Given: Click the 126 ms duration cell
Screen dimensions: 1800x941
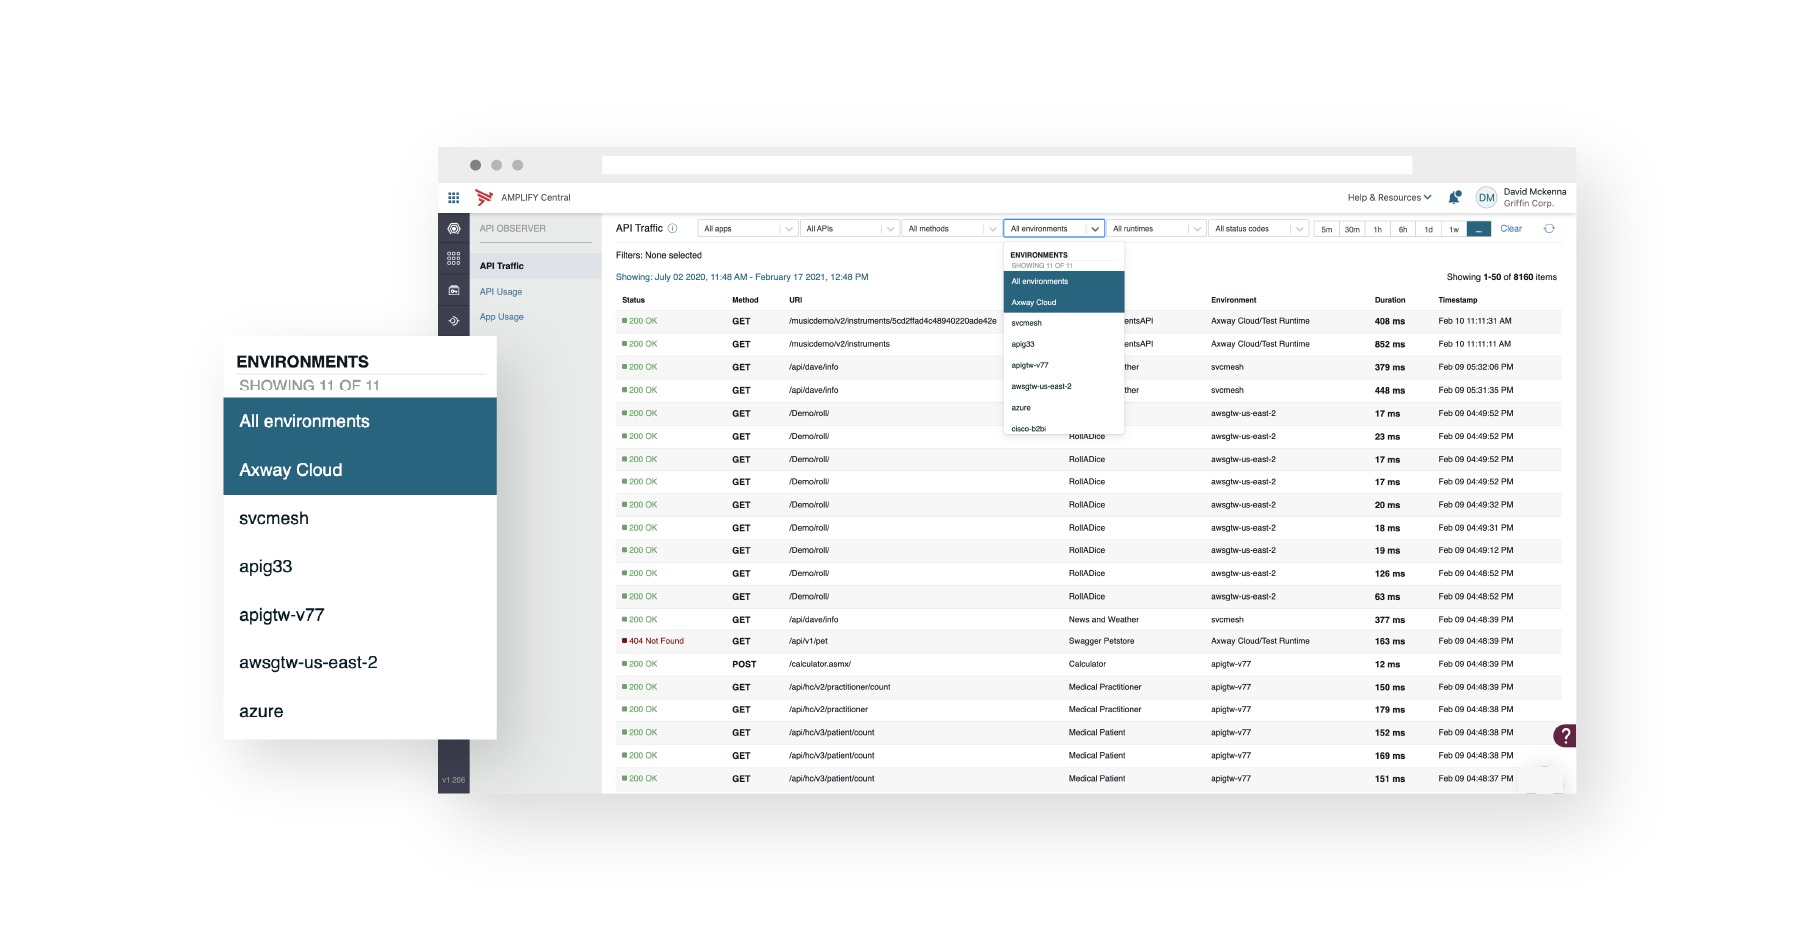Looking at the screenshot, I should pyautogui.click(x=1389, y=574).
